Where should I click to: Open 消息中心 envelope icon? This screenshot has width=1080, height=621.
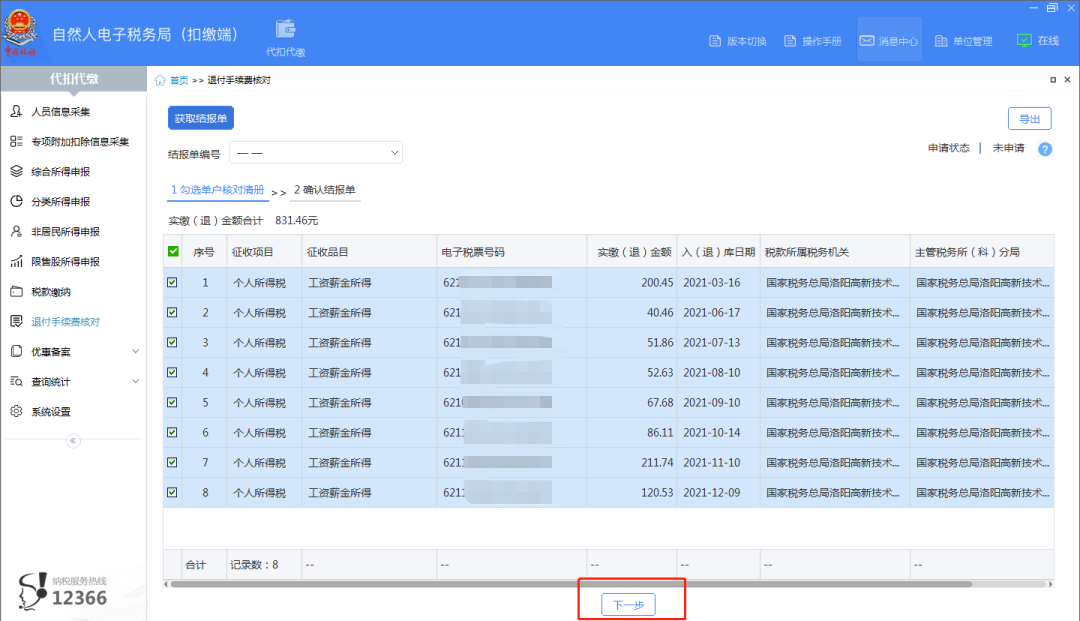pos(866,41)
